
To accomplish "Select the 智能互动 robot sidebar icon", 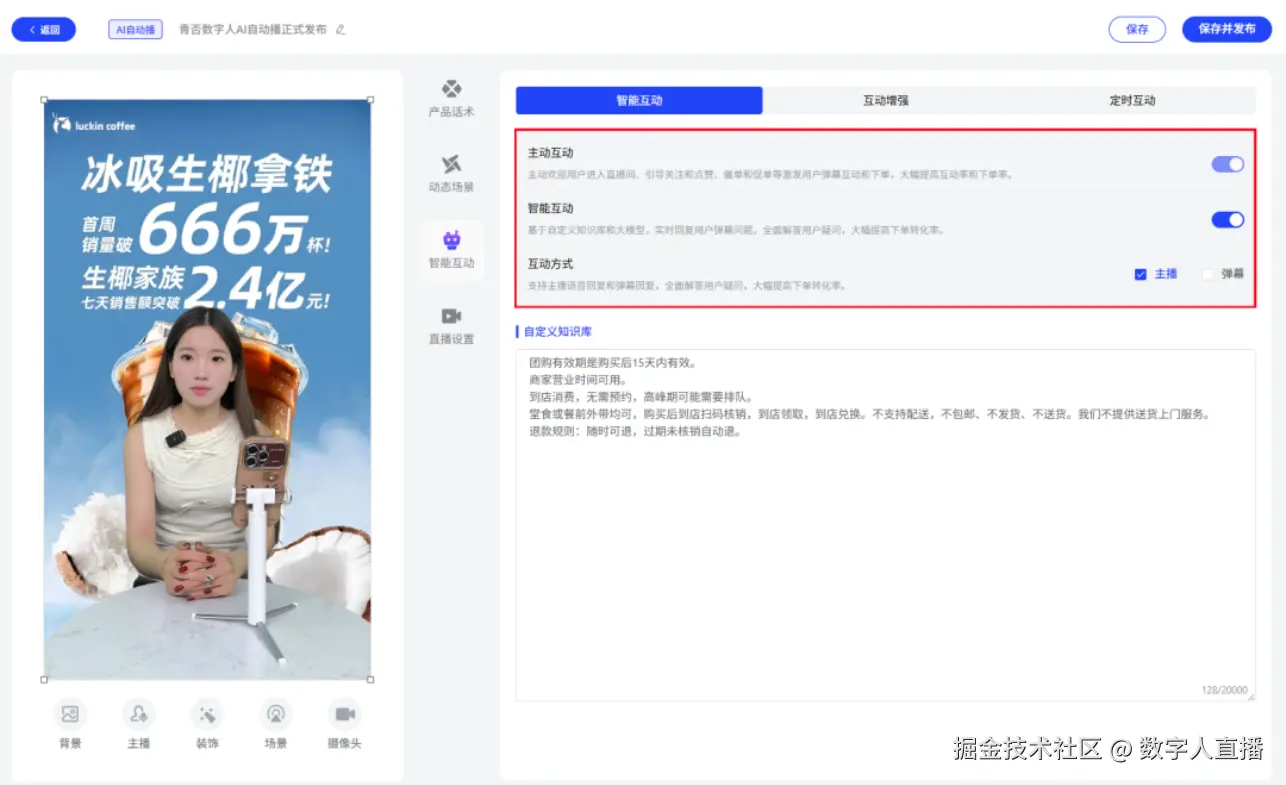I will click(x=451, y=249).
